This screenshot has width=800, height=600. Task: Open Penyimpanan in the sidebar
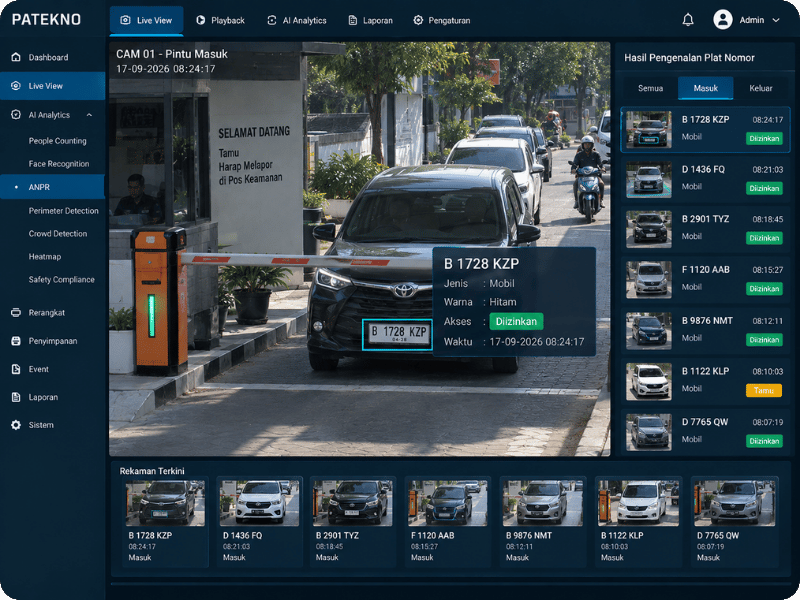[x=53, y=341]
